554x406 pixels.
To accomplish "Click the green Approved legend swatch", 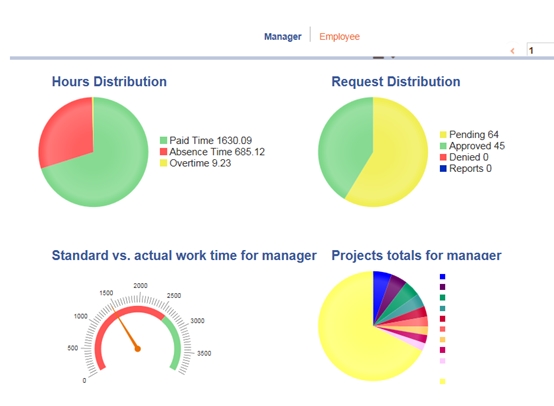I will click(x=443, y=146).
